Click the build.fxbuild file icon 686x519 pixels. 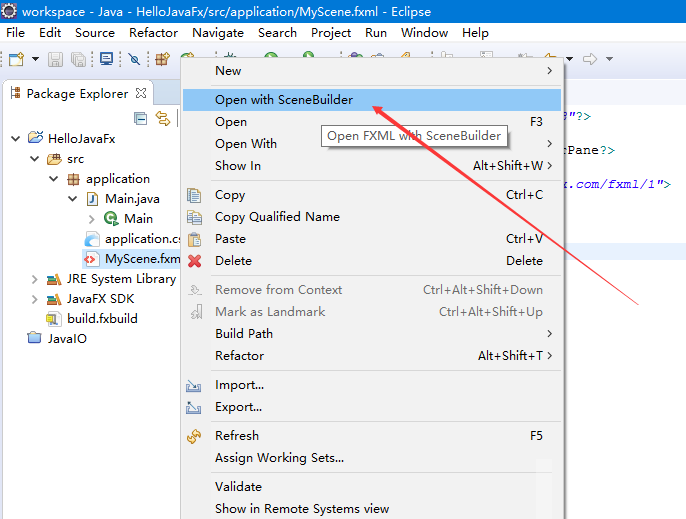(53, 319)
